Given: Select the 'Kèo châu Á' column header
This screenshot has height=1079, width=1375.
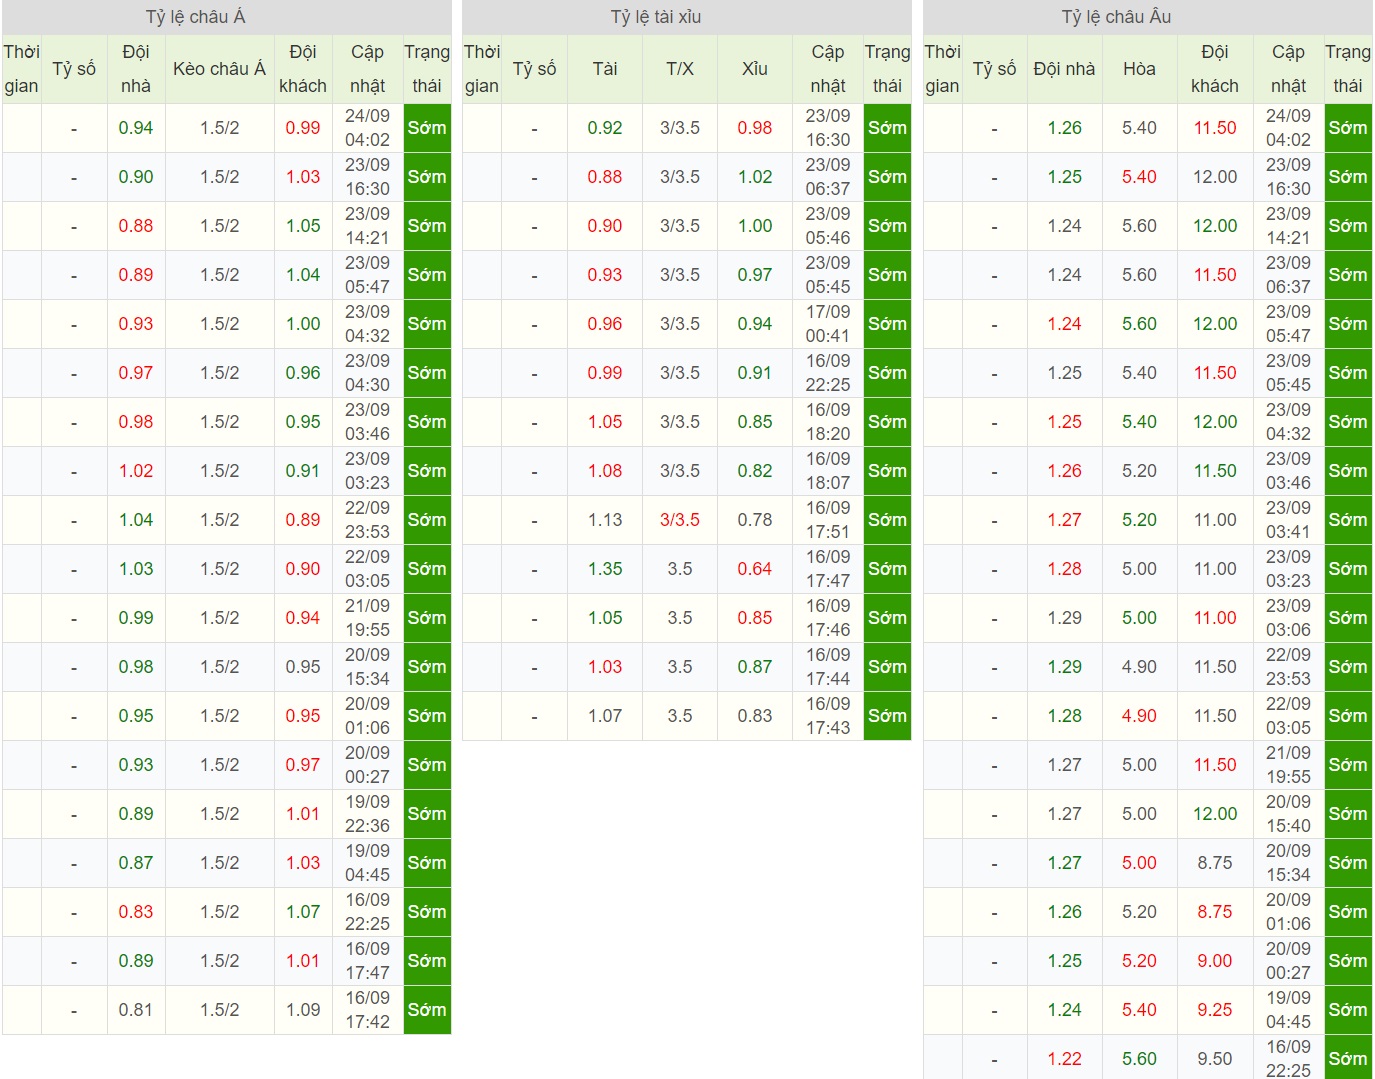Looking at the screenshot, I should pyautogui.click(x=219, y=69).
